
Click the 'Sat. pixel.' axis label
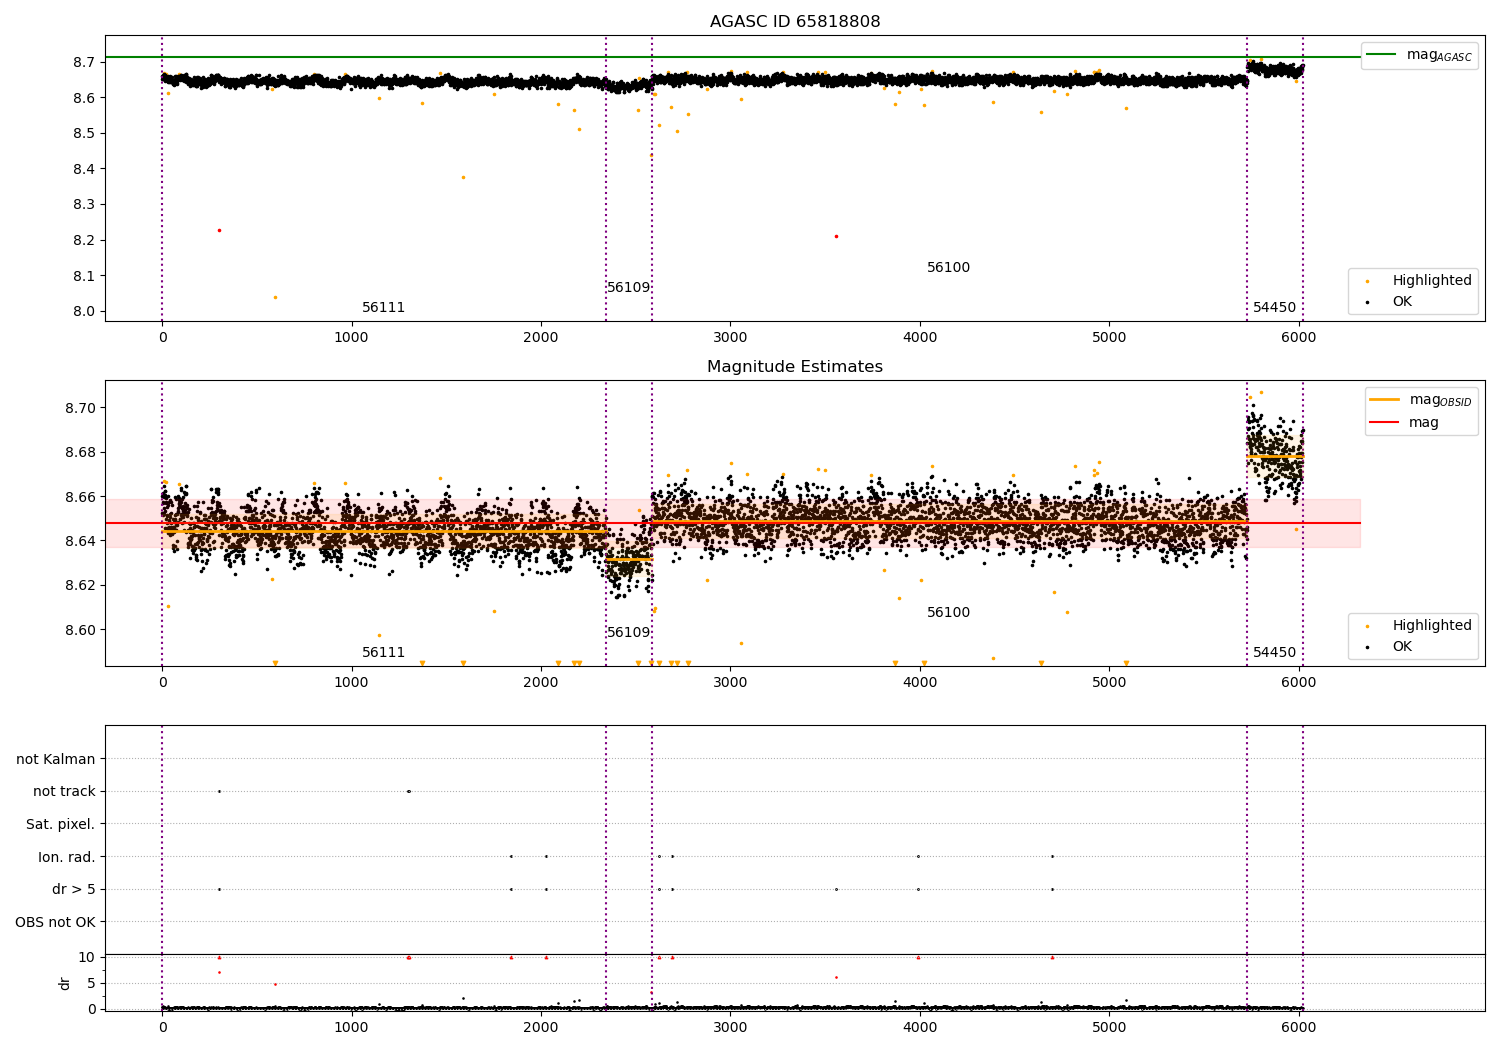click(61, 825)
